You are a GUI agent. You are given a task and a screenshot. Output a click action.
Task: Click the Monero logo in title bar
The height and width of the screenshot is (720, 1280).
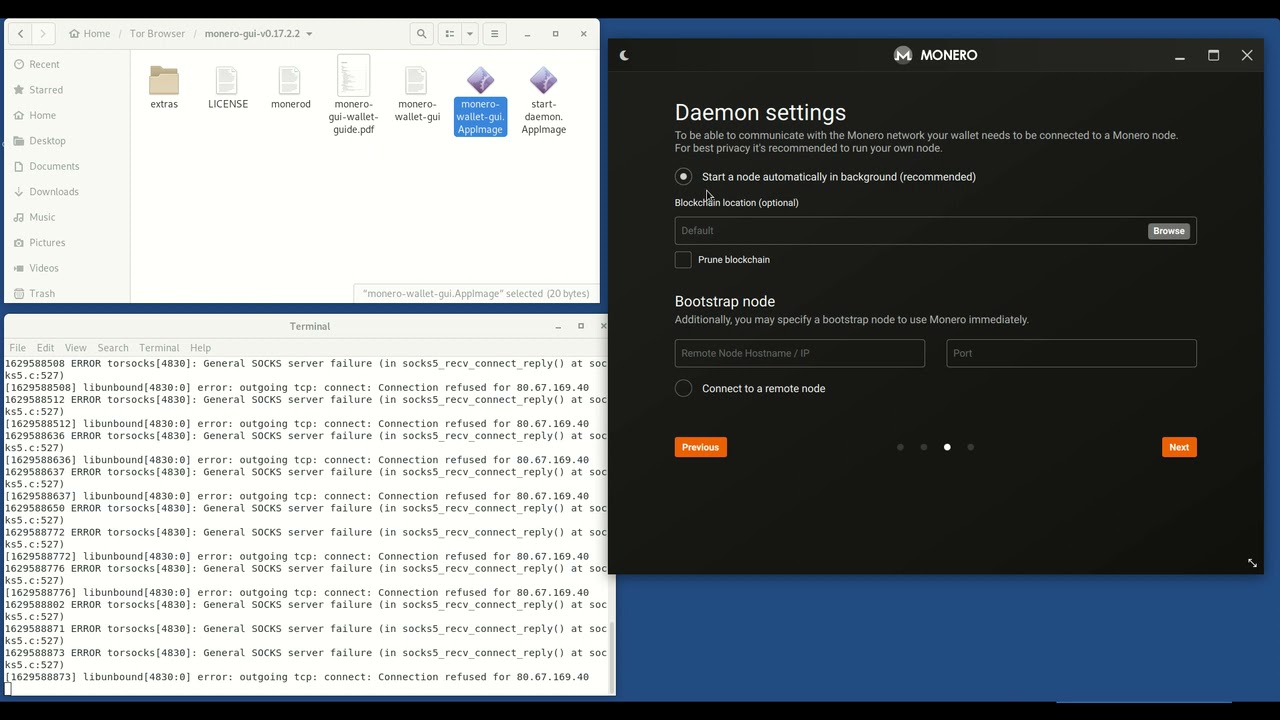click(x=903, y=55)
